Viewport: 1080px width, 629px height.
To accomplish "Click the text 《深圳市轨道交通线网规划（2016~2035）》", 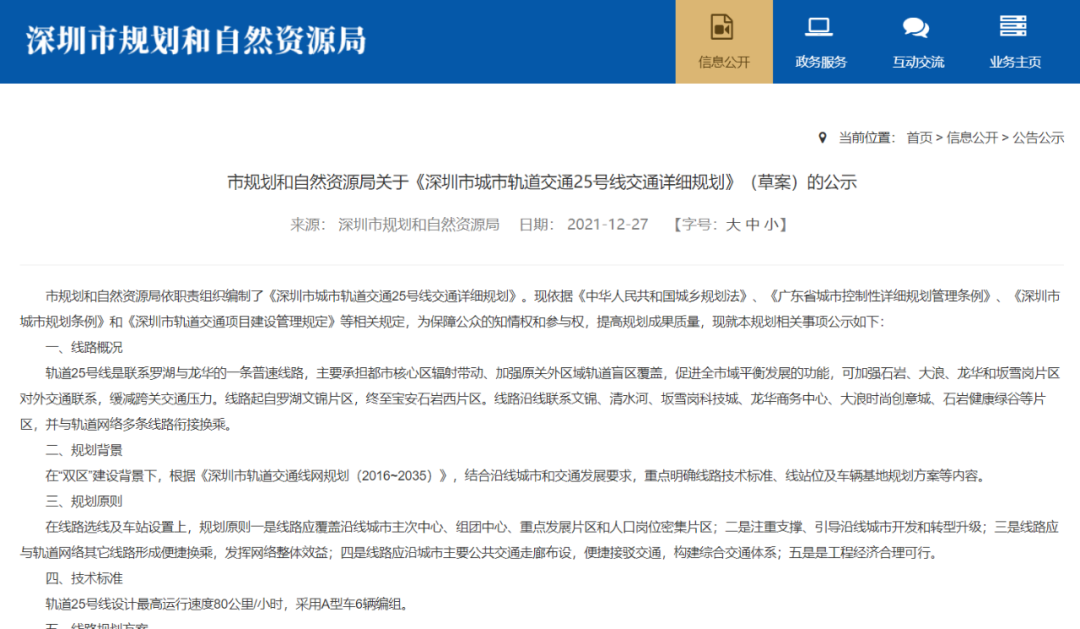I will click(x=324, y=475).
